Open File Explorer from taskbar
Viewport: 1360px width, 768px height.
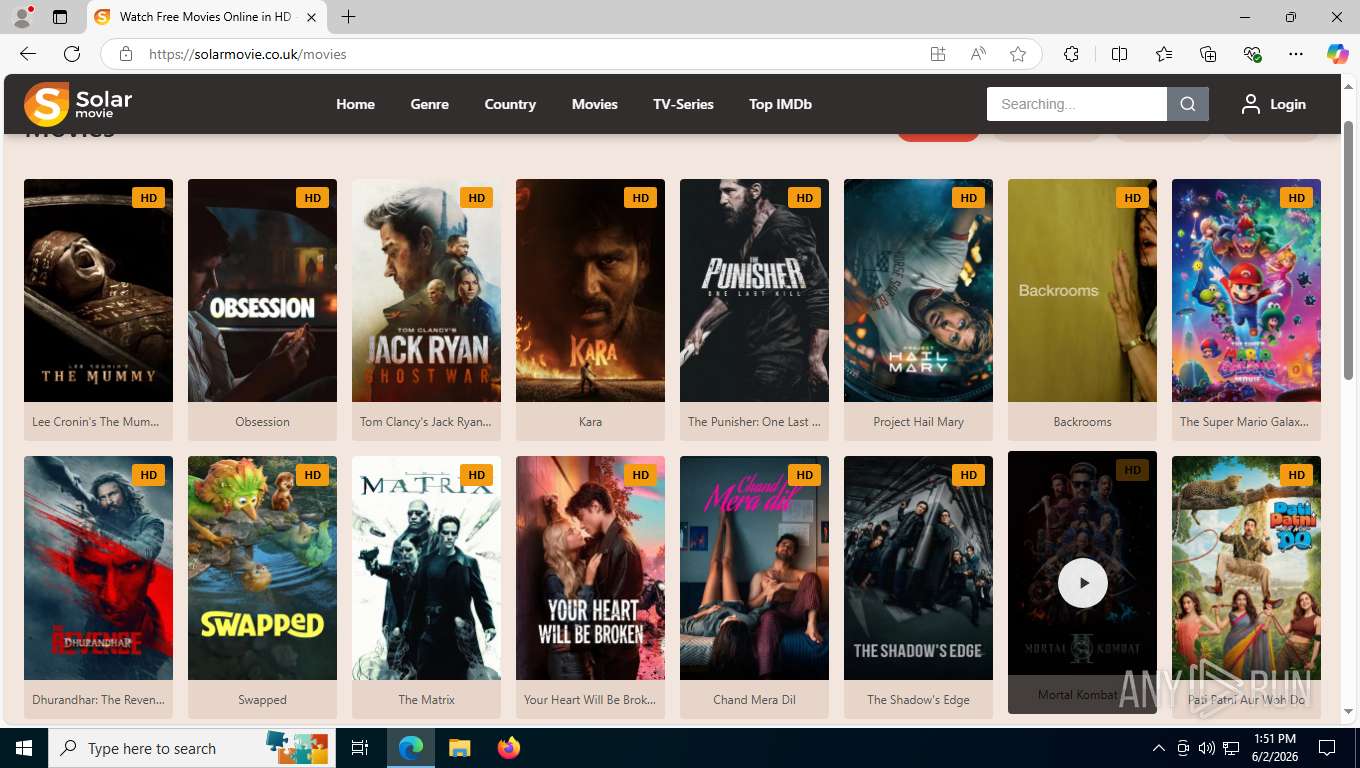[459, 748]
